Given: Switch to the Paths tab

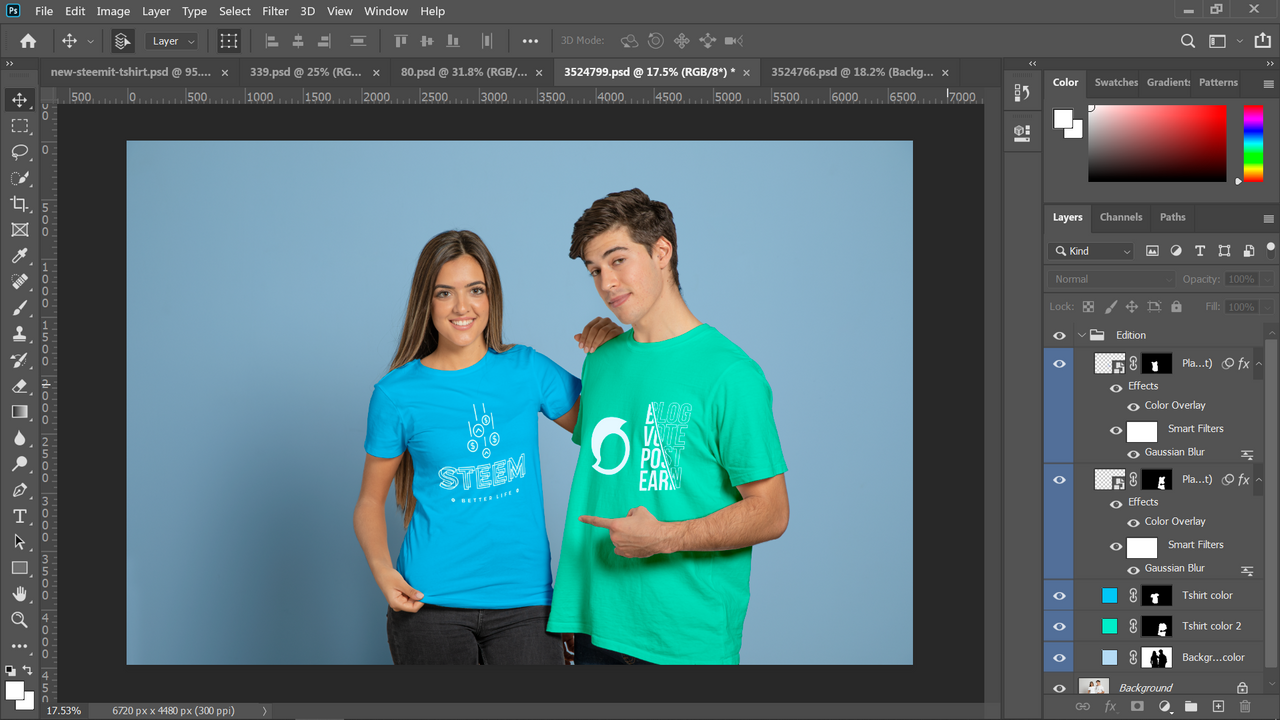Looking at the screenshot, I should click(x=1173, y=217).
